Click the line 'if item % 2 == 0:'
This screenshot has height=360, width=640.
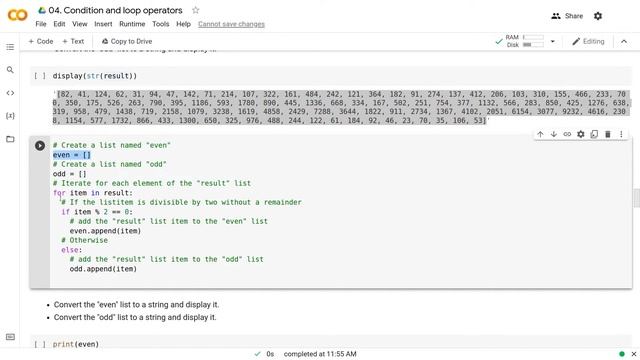click(97, 211)
